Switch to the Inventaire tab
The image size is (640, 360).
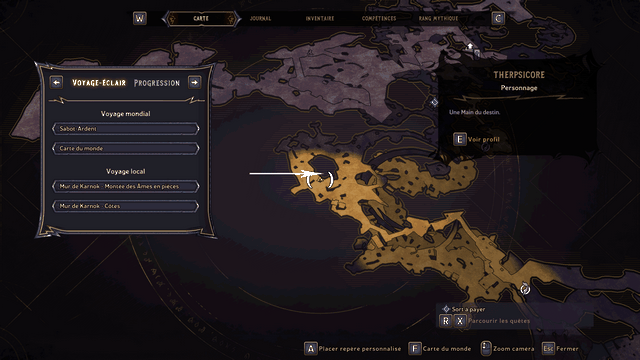pyautogui.click(x=320, y=18)
